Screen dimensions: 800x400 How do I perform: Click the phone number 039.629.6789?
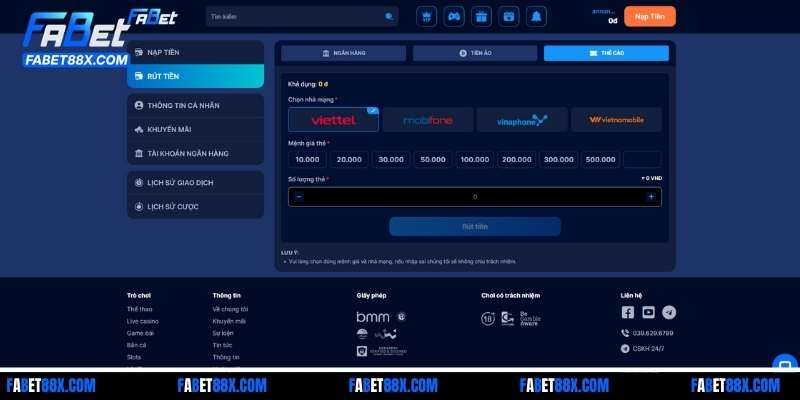653,333
